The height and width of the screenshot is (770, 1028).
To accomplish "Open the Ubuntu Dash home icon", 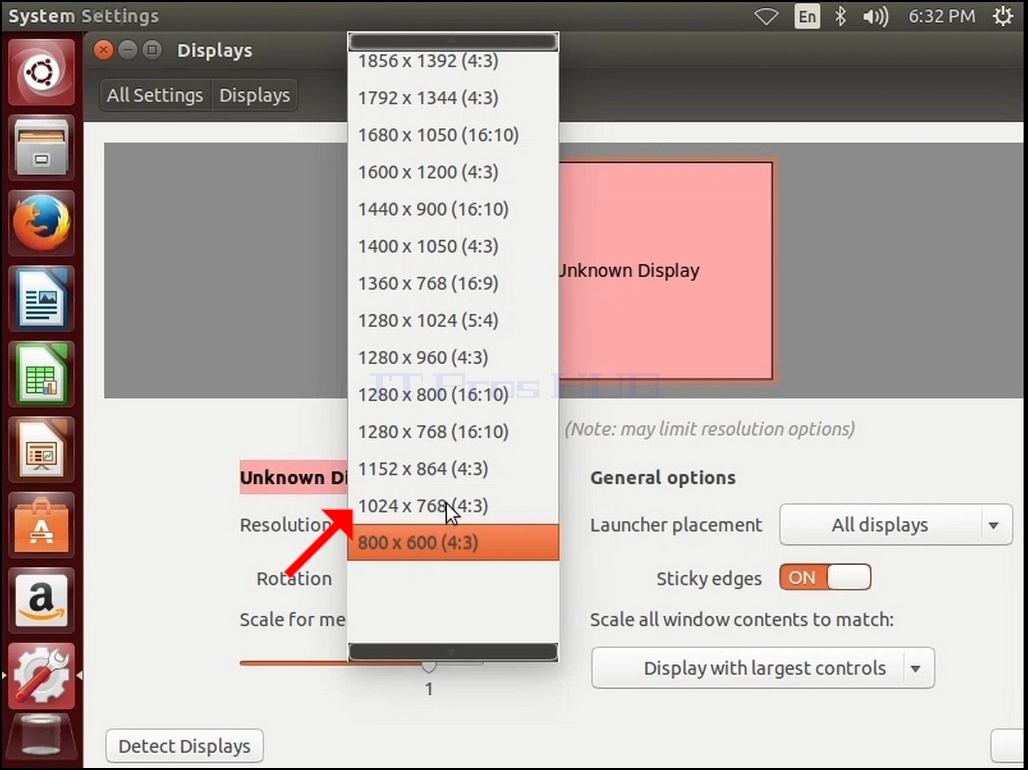I will point(41,72).
